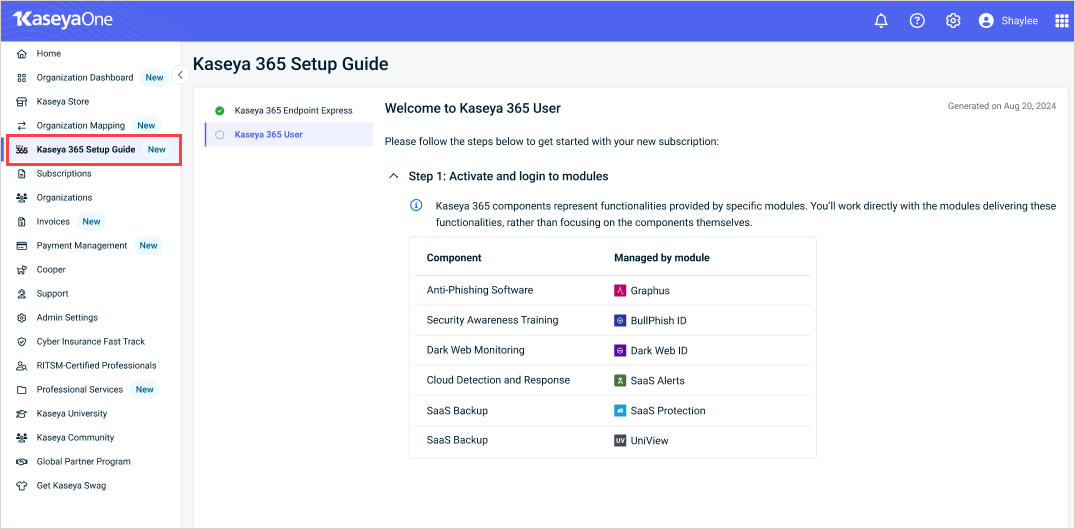Screen dimensions: 1075x529
Task: Click the New badge beside Organization Dashboard
Action: [154, 77]
